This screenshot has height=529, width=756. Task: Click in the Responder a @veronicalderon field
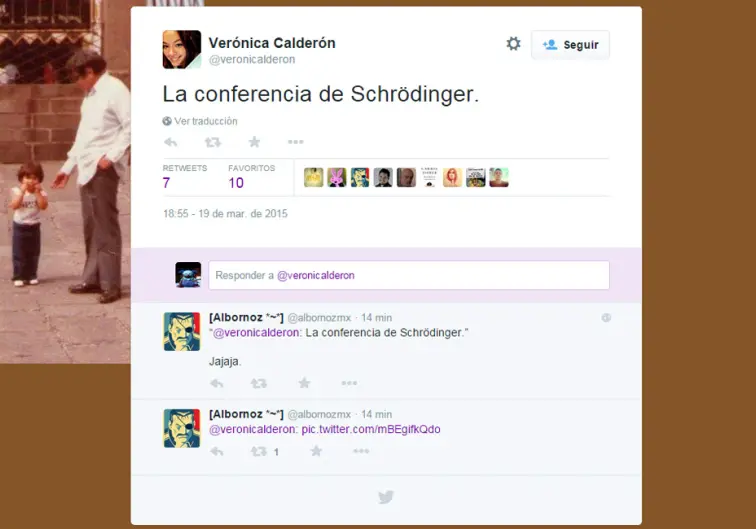pos(409,275)
